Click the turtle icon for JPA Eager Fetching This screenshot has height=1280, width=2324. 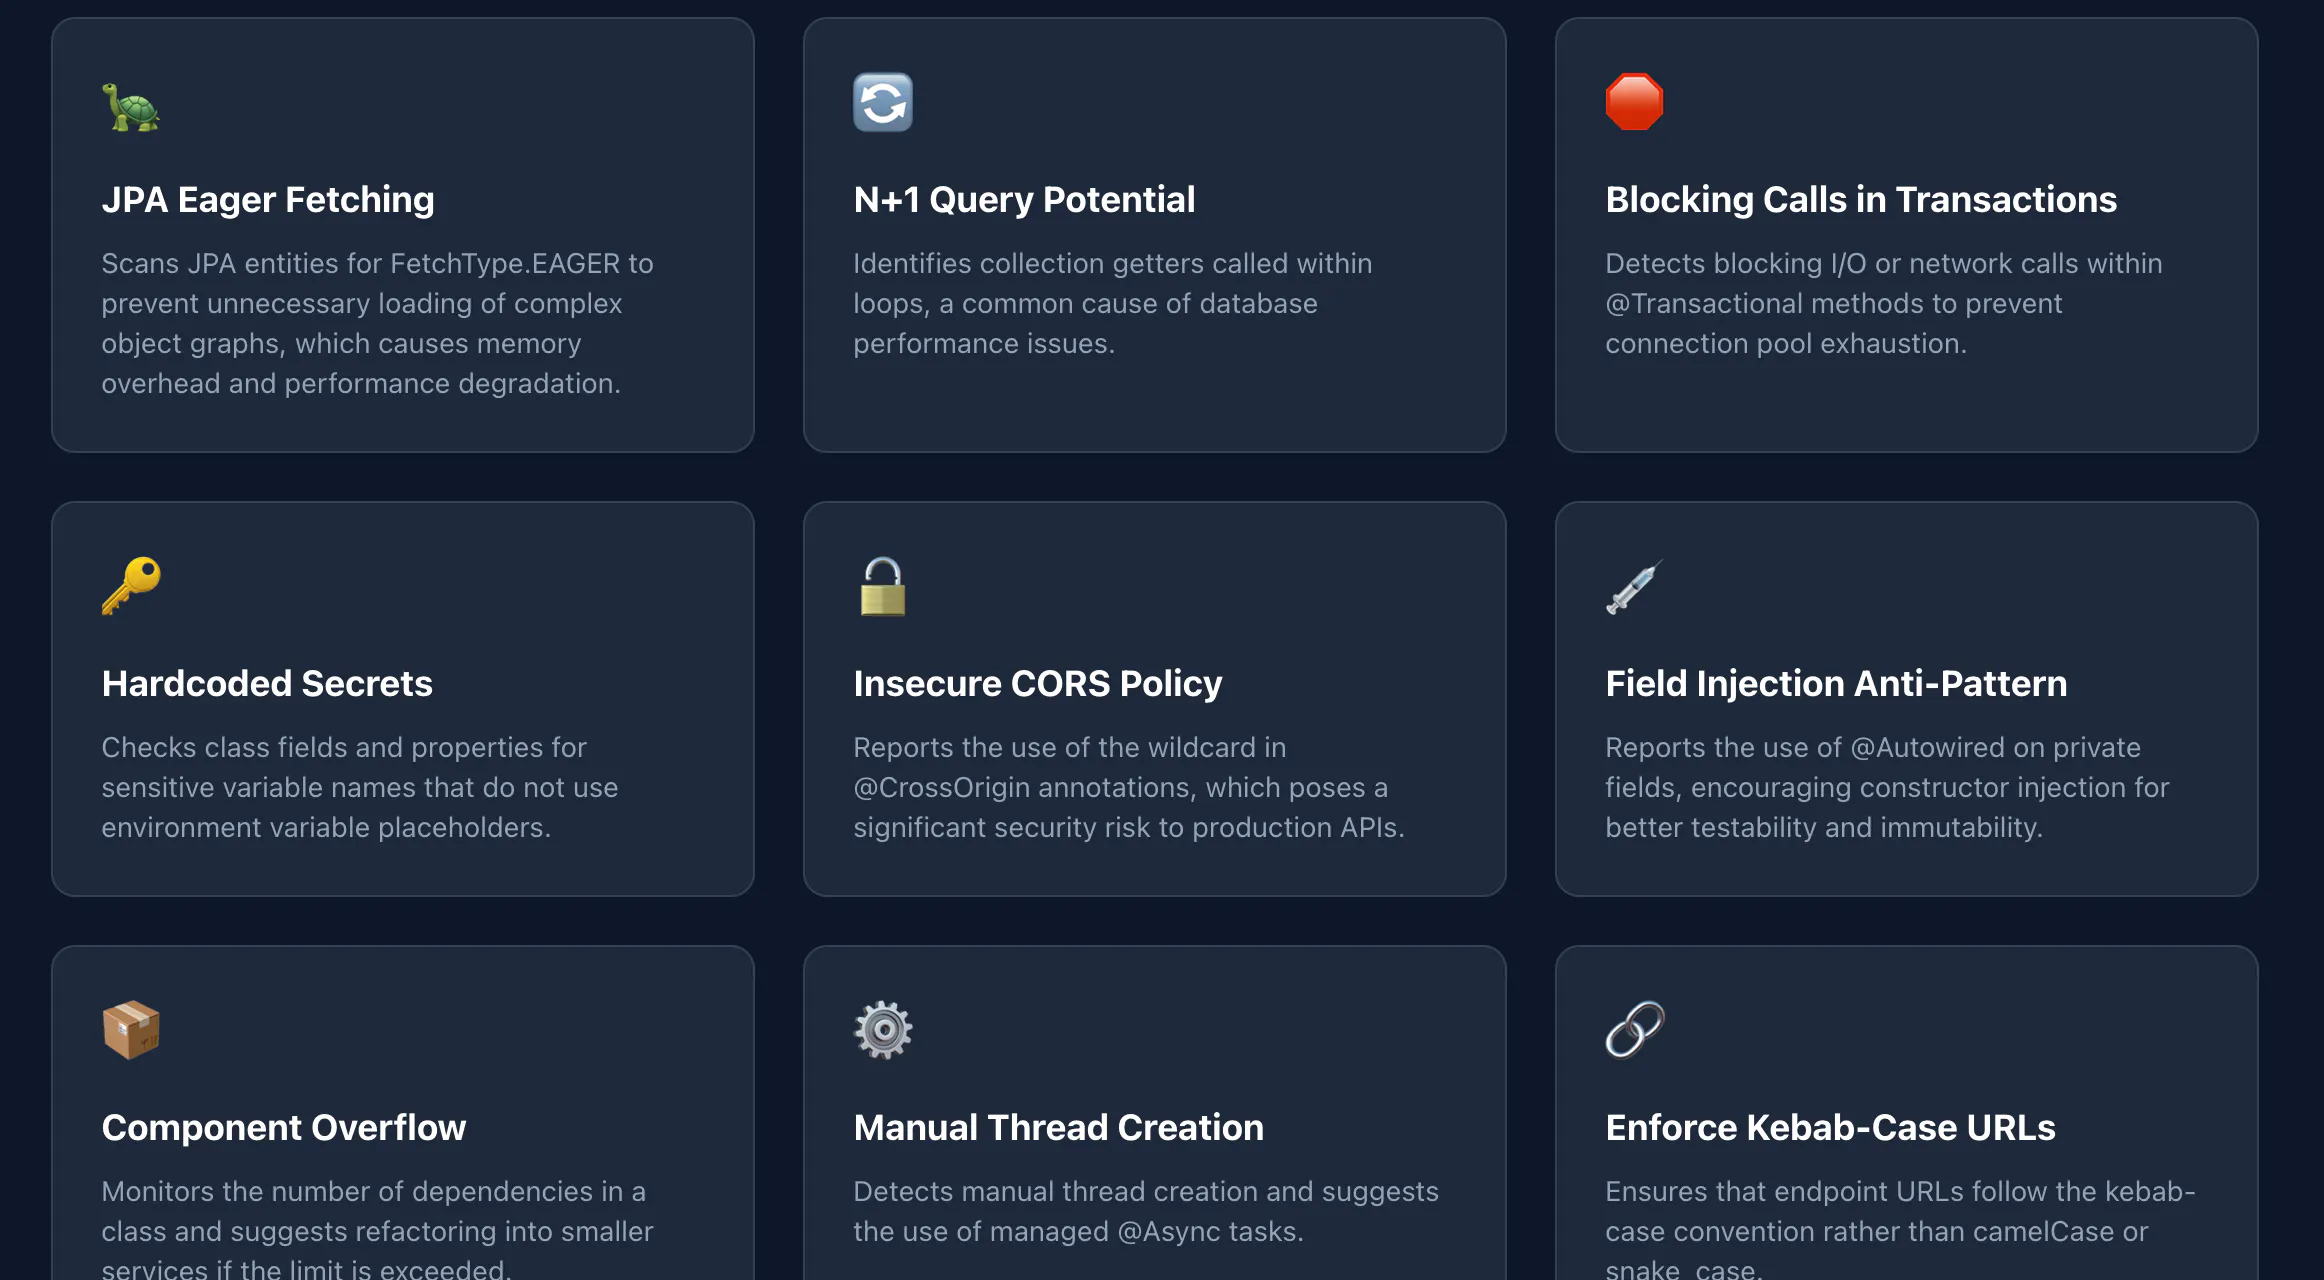coord(131,106)
